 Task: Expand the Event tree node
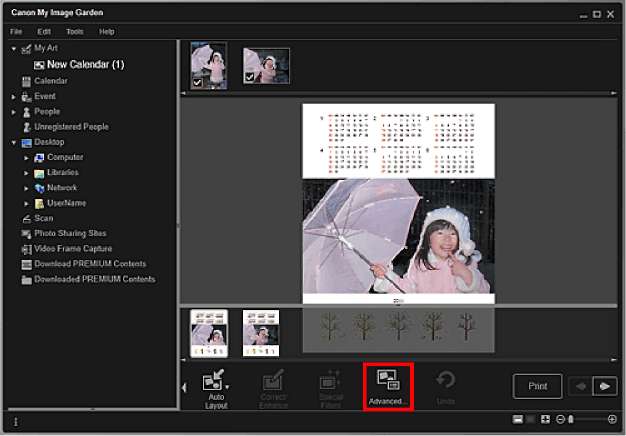coord(15,97)
